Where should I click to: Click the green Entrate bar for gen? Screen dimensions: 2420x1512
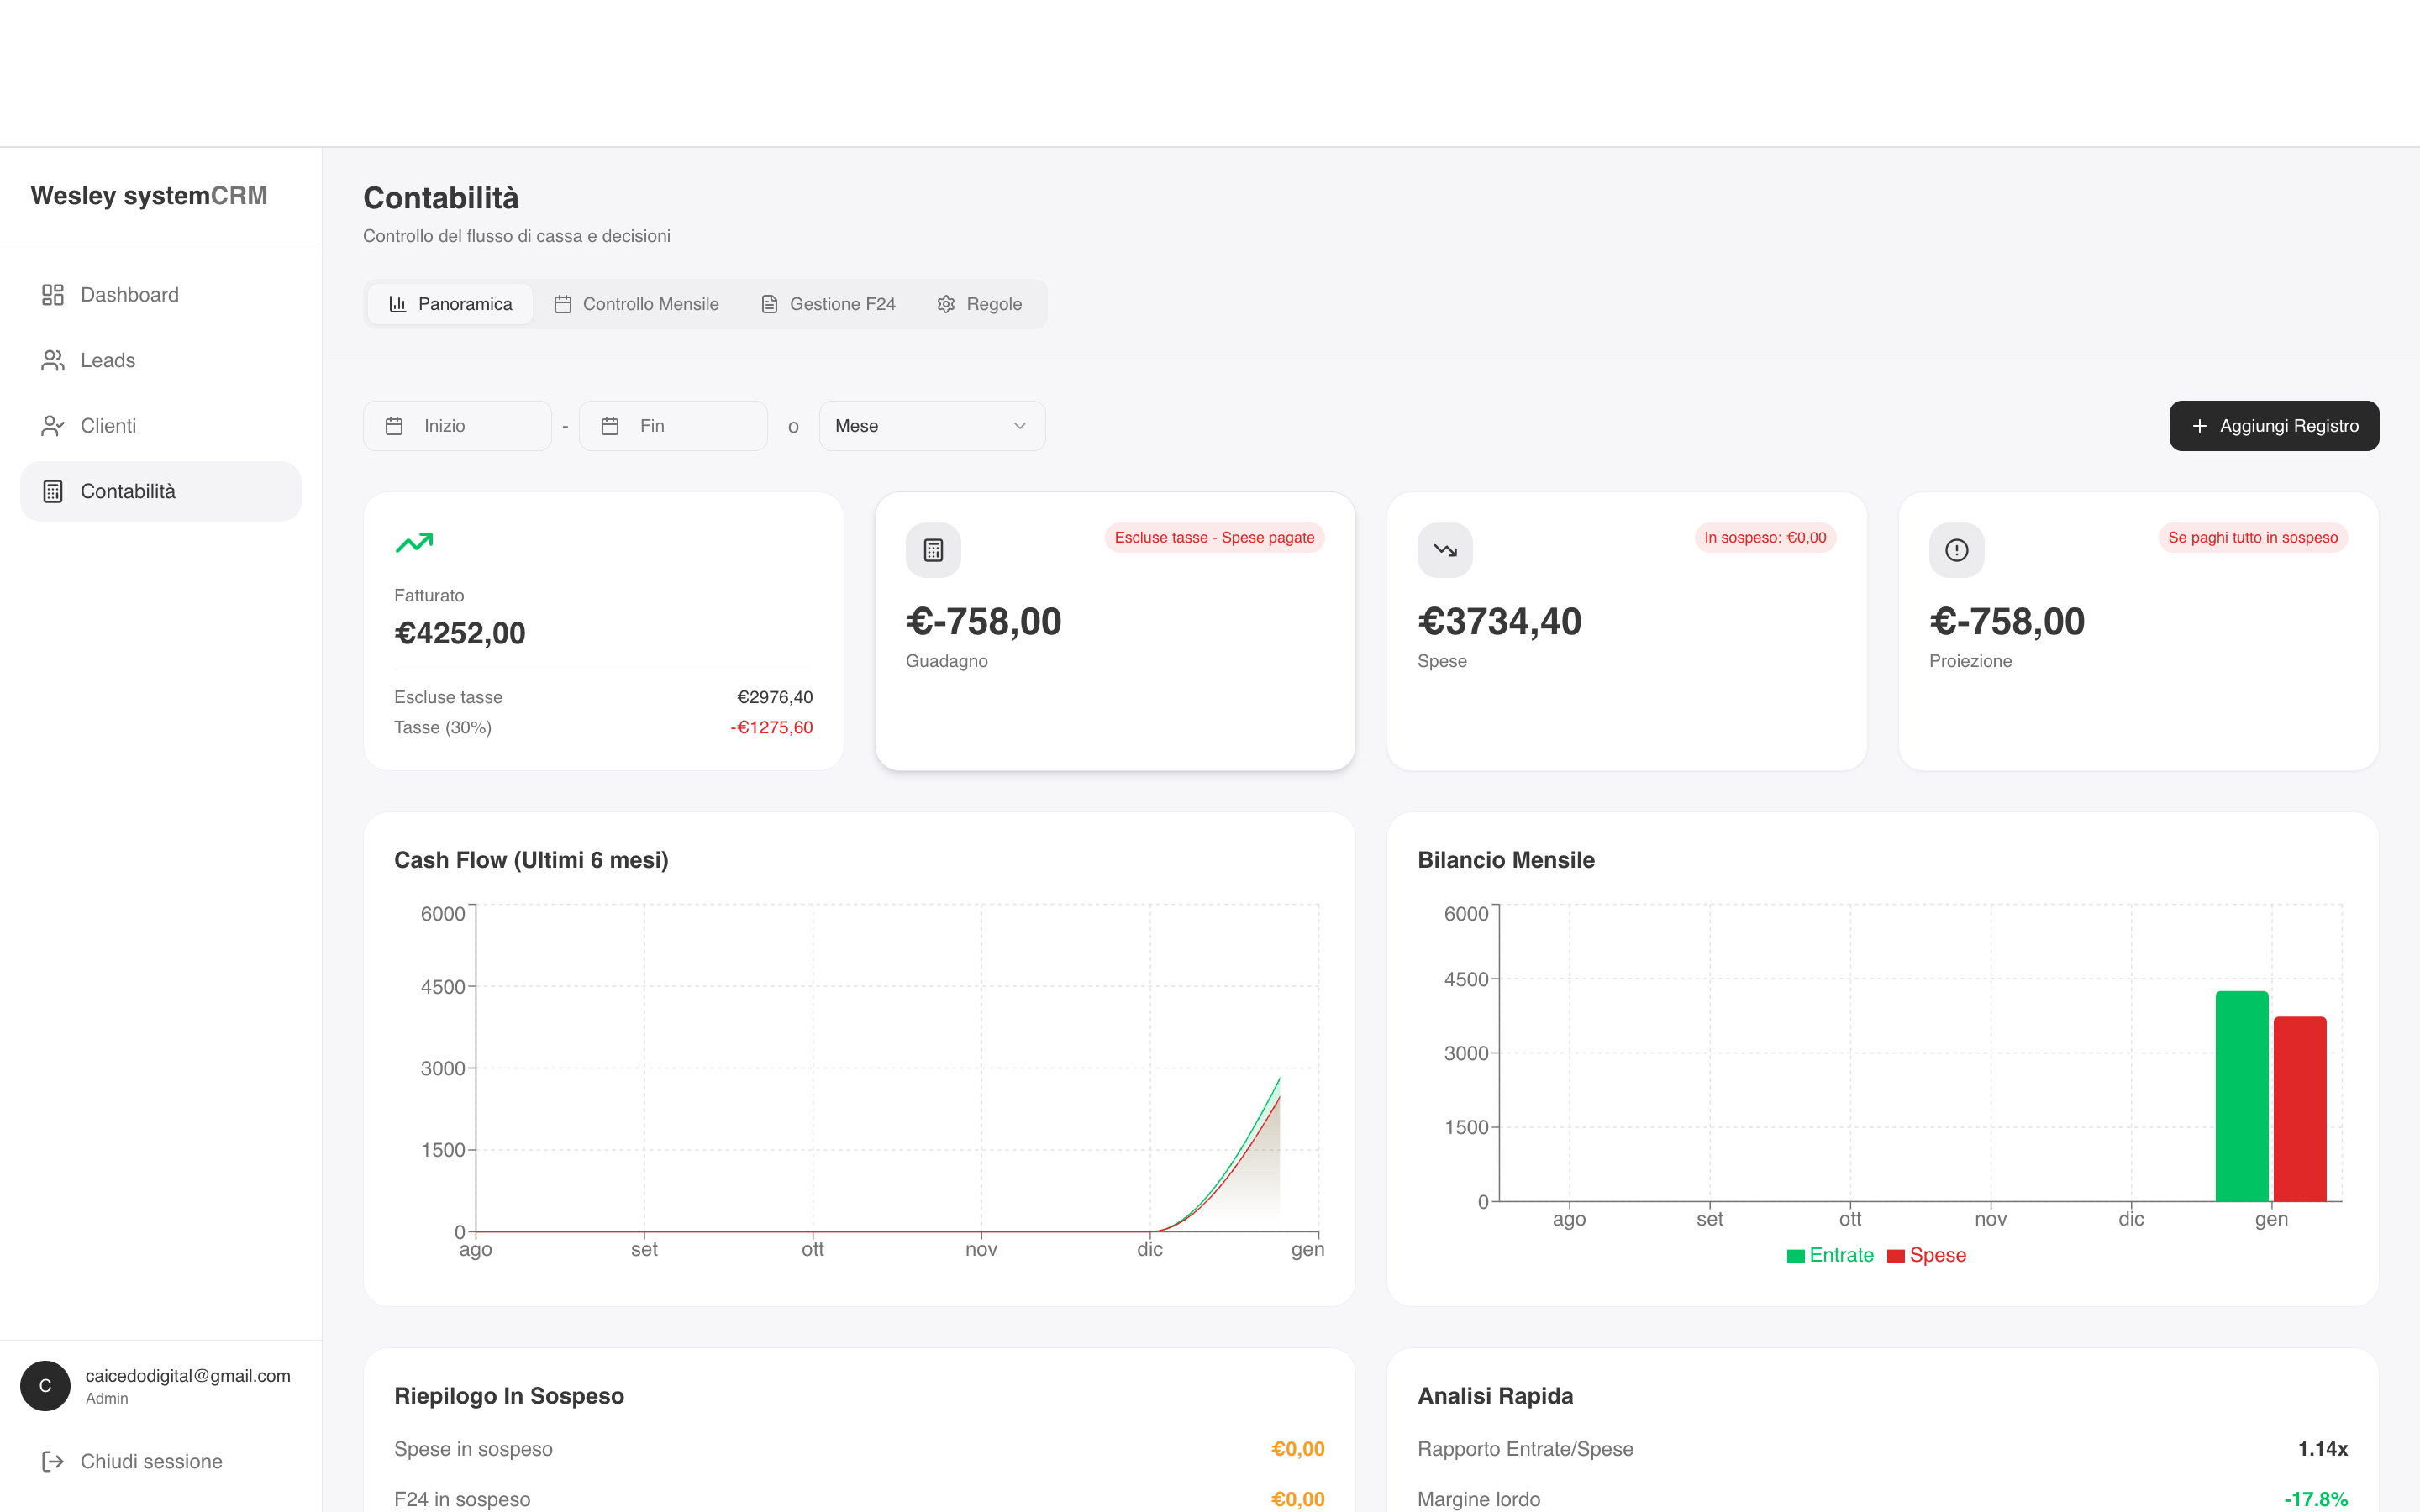click(x=2242, y=1097)
